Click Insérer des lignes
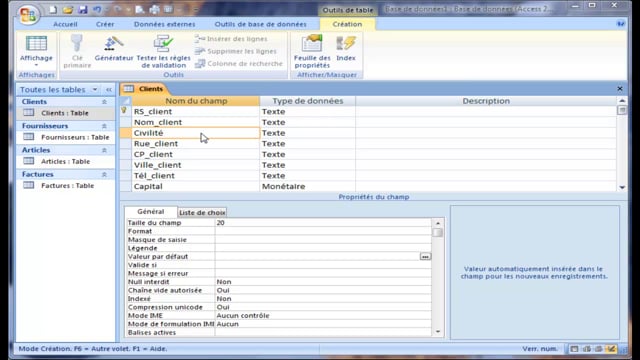640x360 pixels. click(x=231, y=39)
